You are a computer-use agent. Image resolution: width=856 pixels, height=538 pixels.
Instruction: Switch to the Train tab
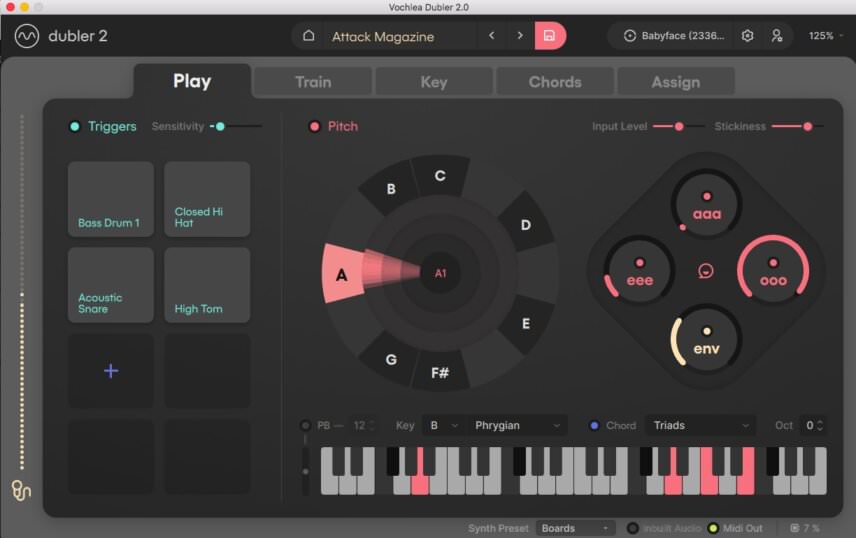[313, 82]
